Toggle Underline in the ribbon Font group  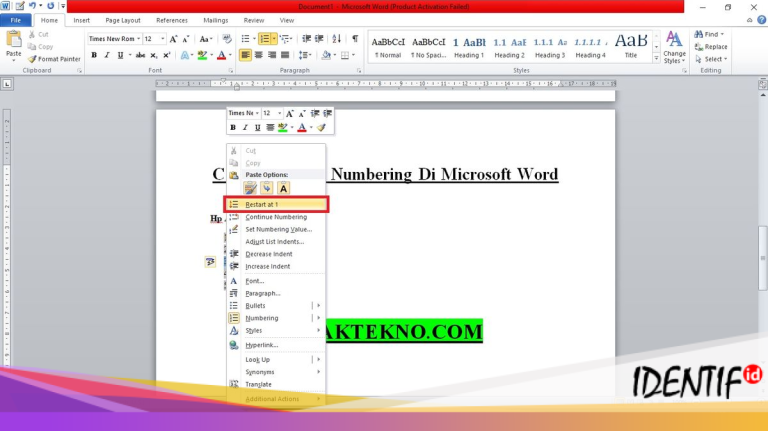[120, 55]
